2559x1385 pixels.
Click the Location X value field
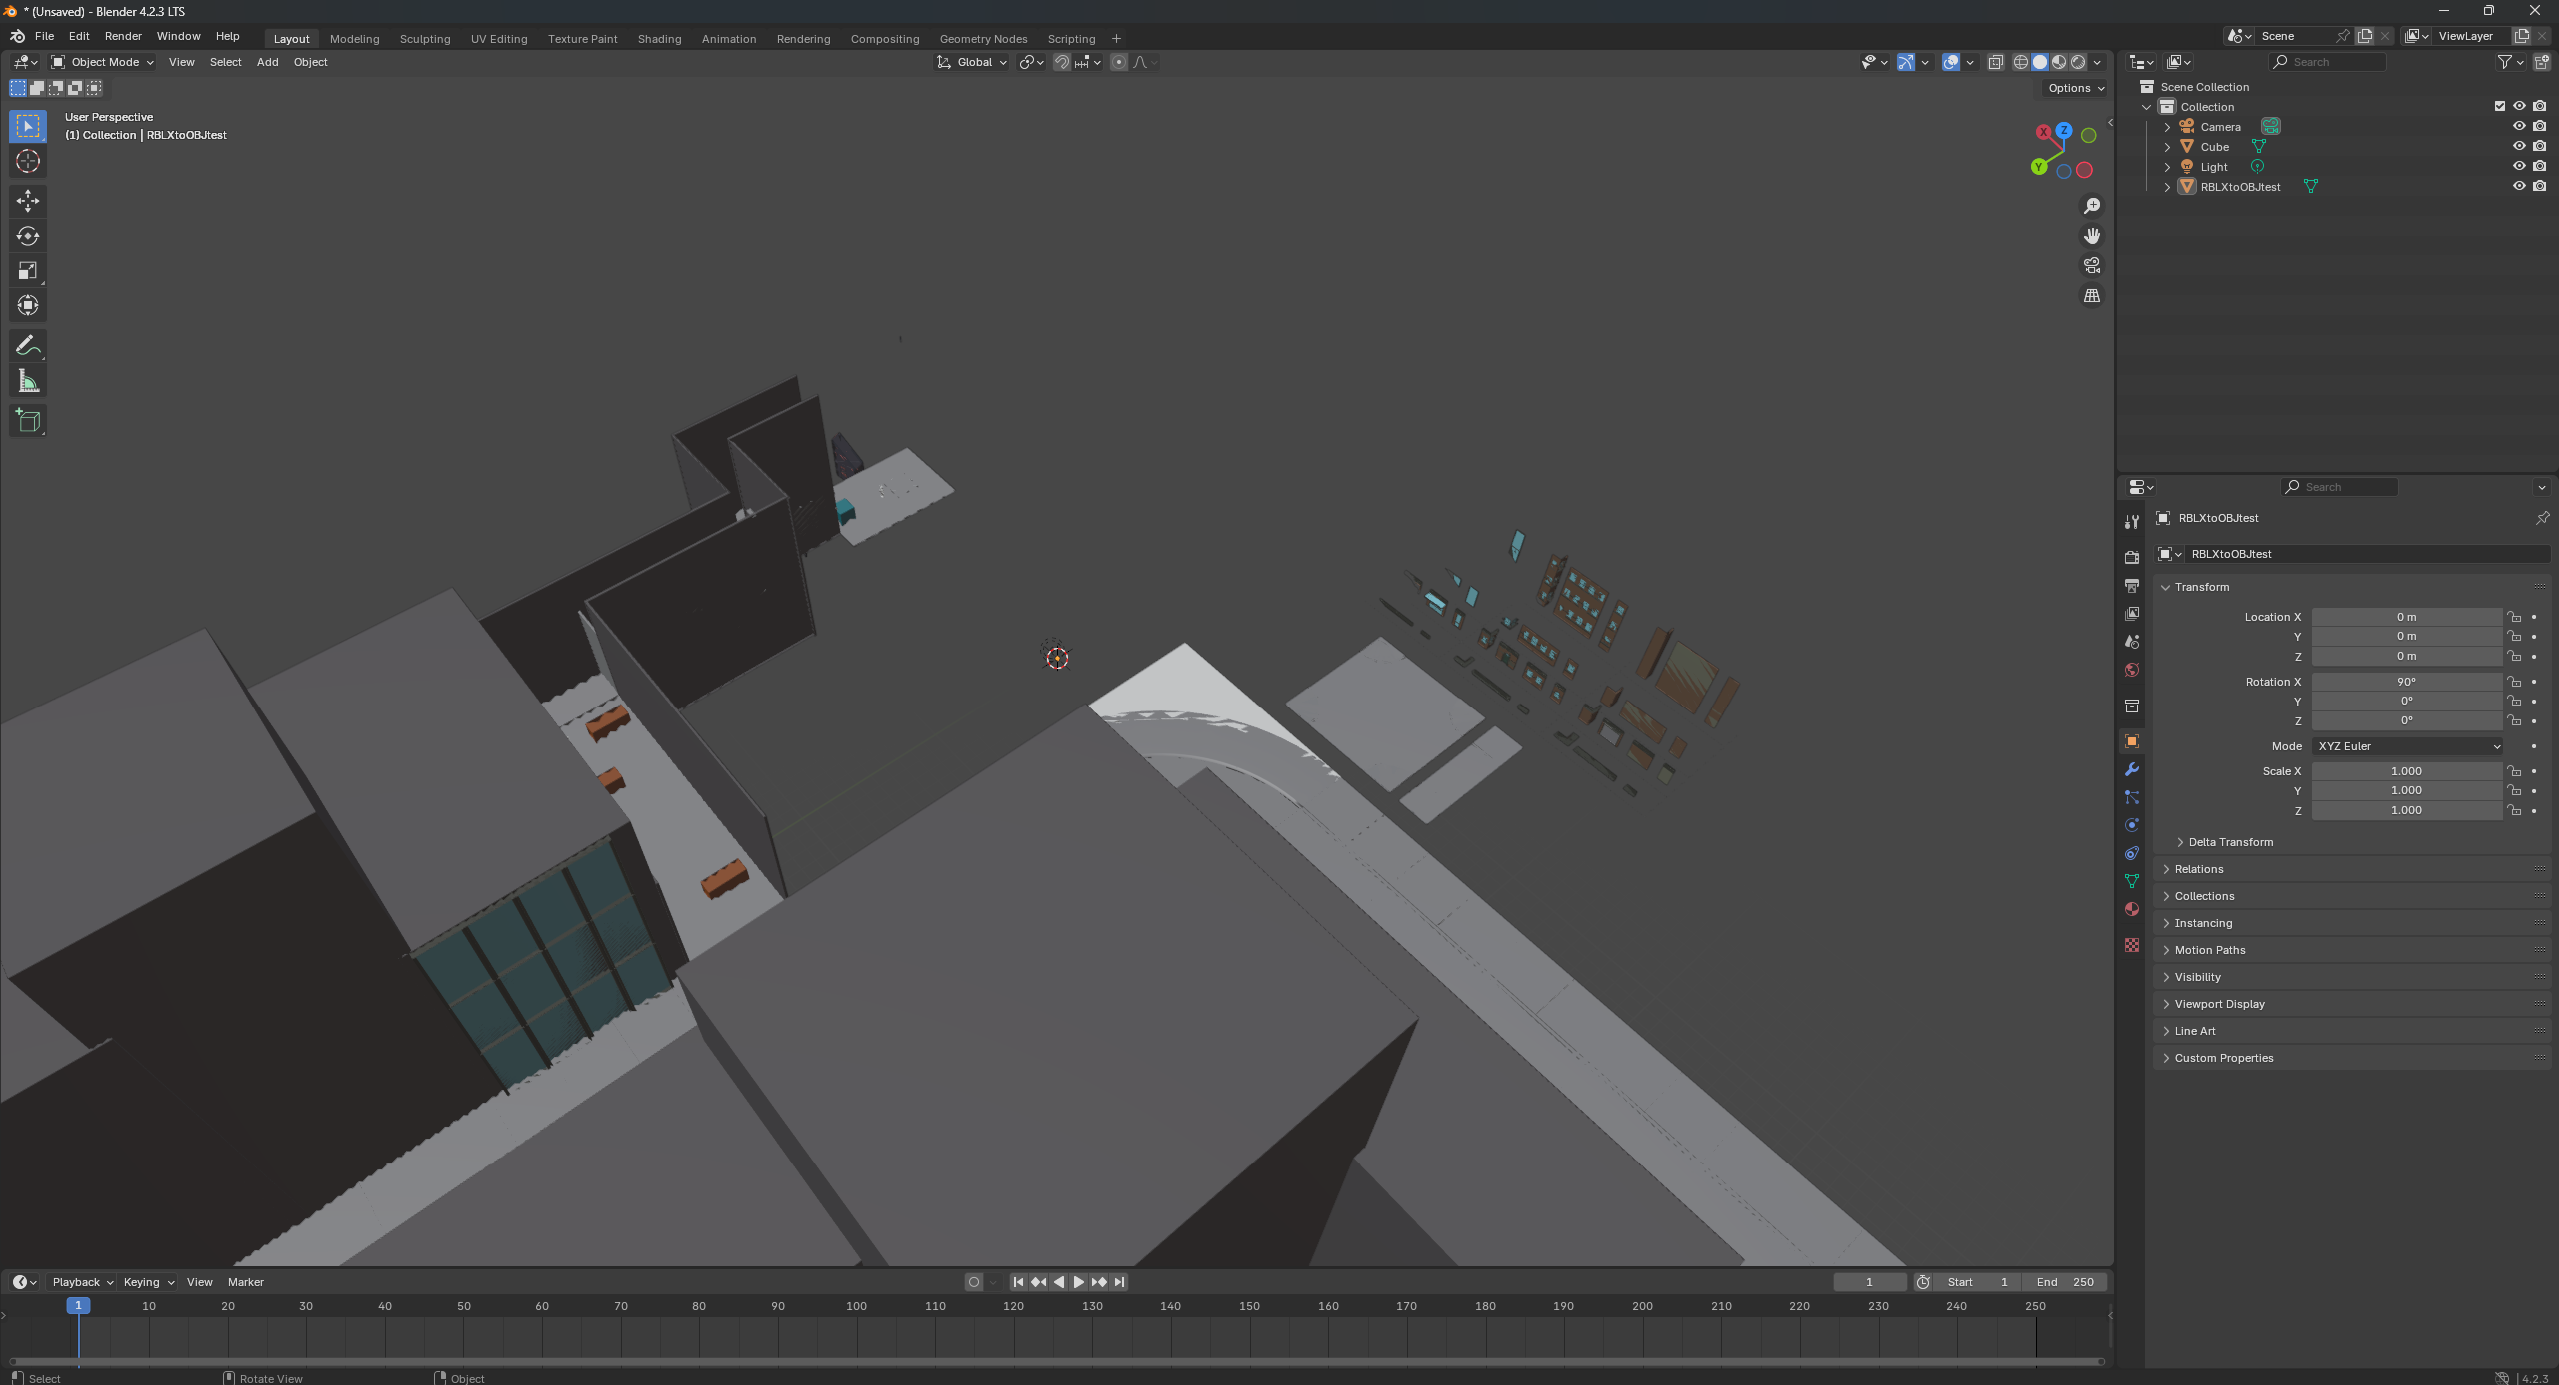pos(2405,617)
